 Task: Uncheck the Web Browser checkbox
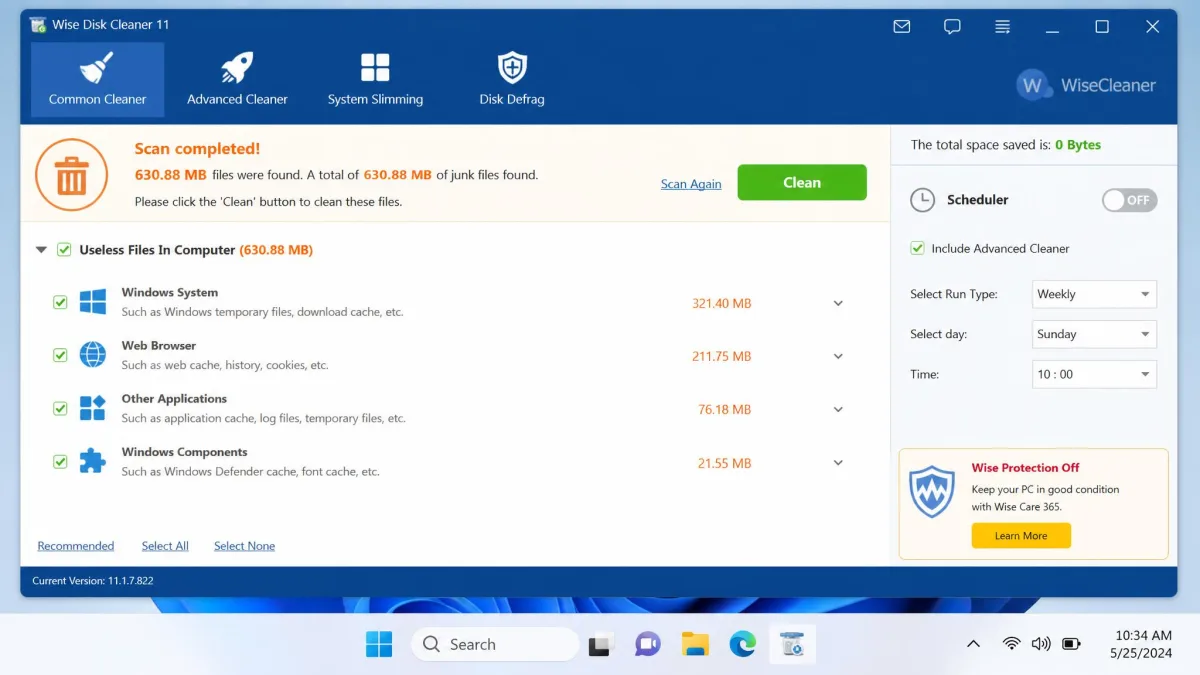click(60, 355)
